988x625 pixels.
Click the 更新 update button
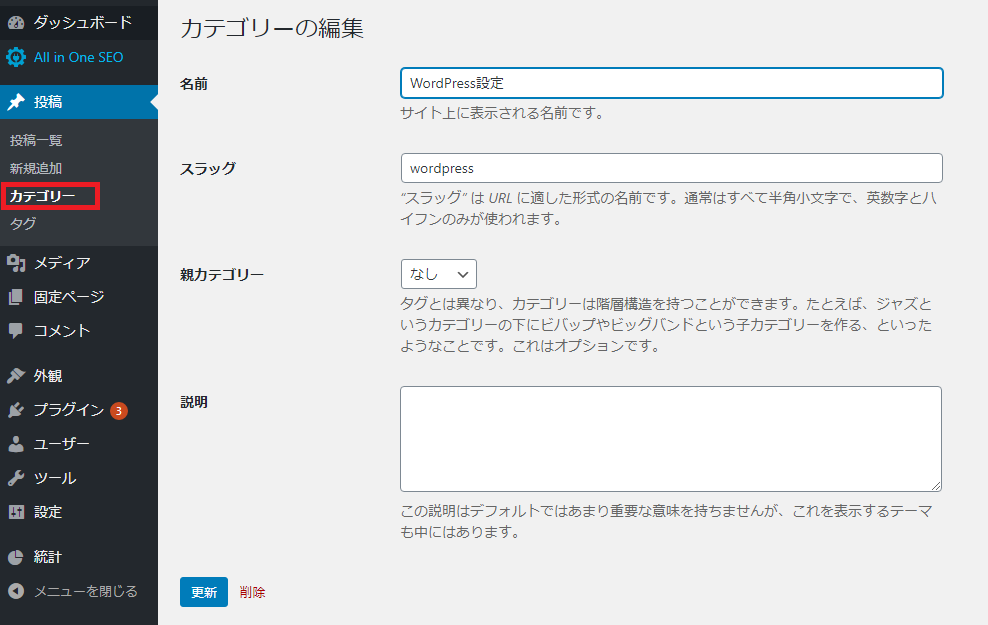point(204,592)
